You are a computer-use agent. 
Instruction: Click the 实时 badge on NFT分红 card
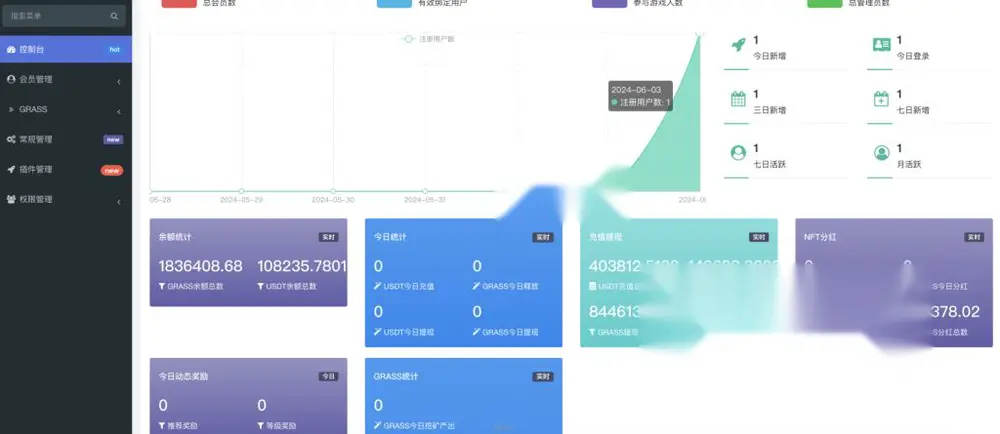[x=974, y=237]
